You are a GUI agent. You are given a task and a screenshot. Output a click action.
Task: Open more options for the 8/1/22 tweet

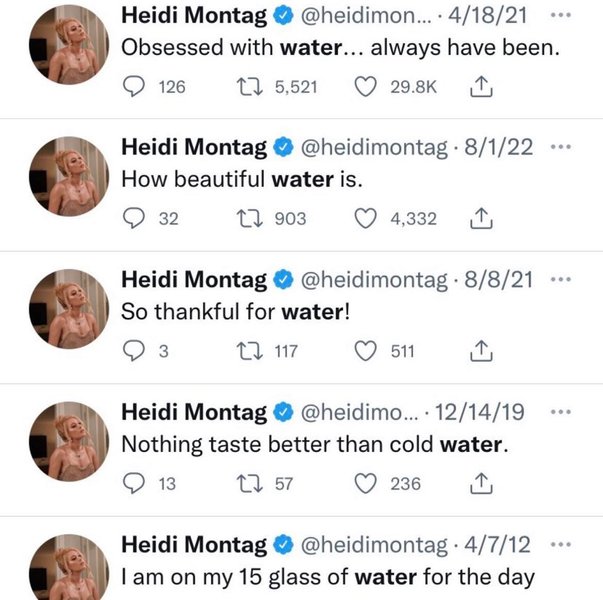click(x=561, y=146)
